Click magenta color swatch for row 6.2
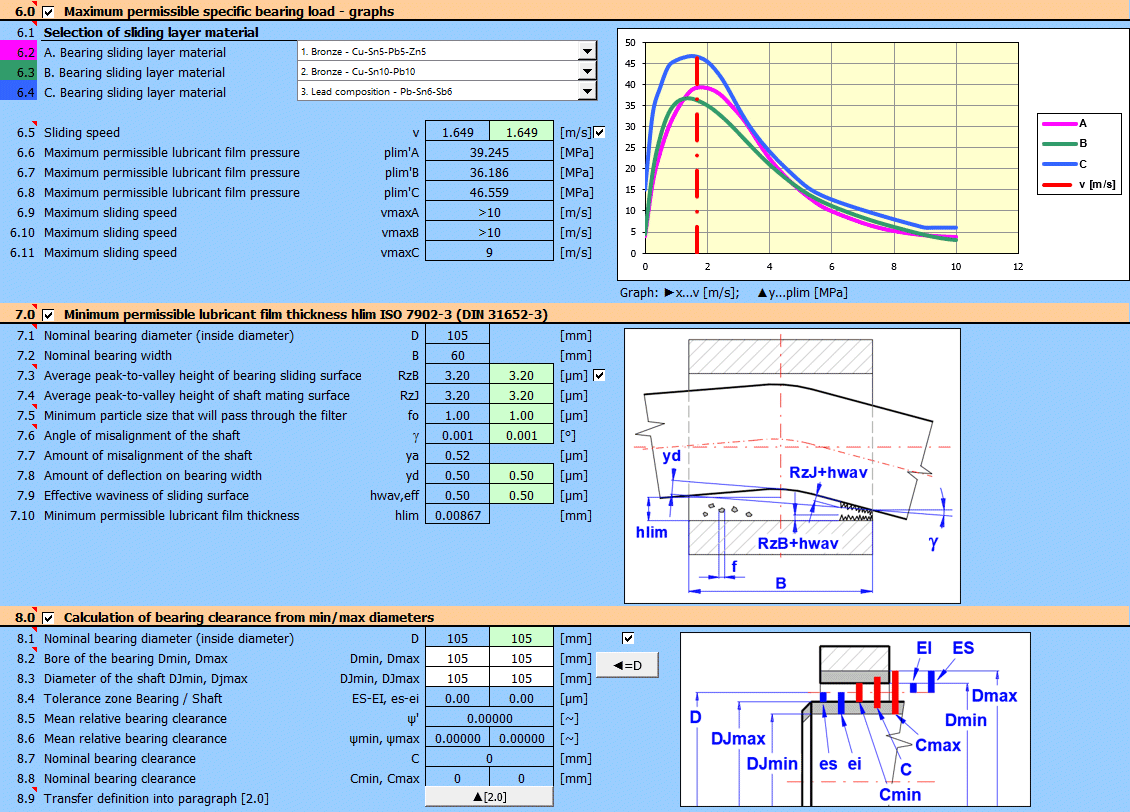Viewport: 1130px width, 812px height. tap(20, 52)
